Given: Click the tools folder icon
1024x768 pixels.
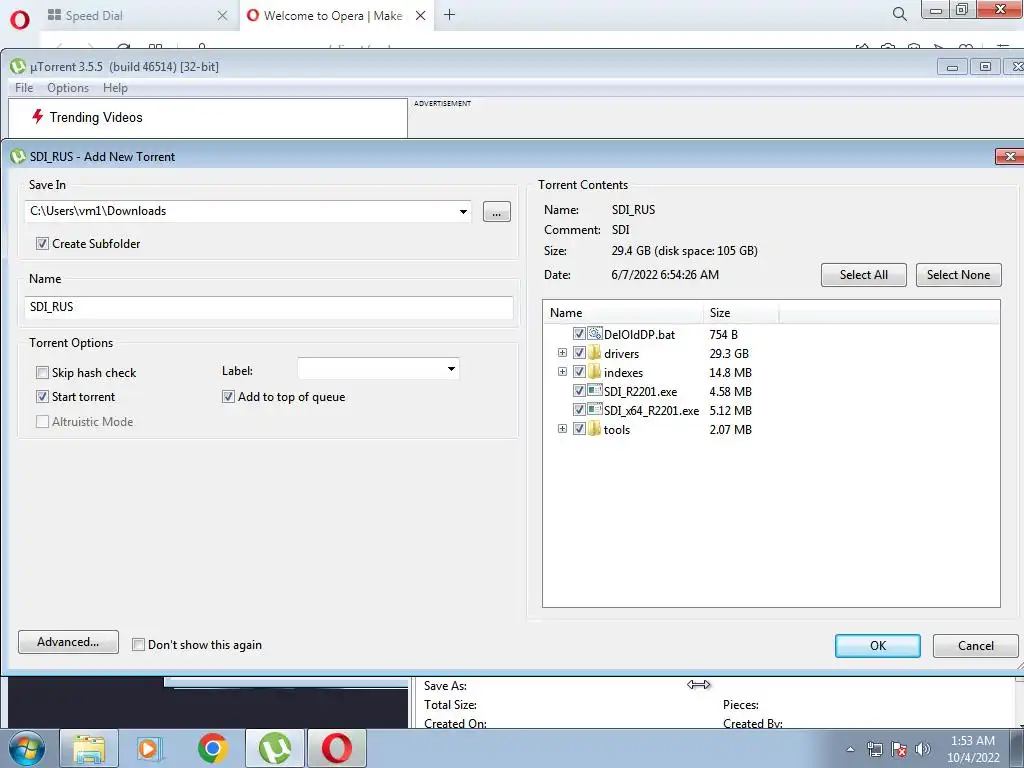Looking at the screenshot, I should click(594, 428).
